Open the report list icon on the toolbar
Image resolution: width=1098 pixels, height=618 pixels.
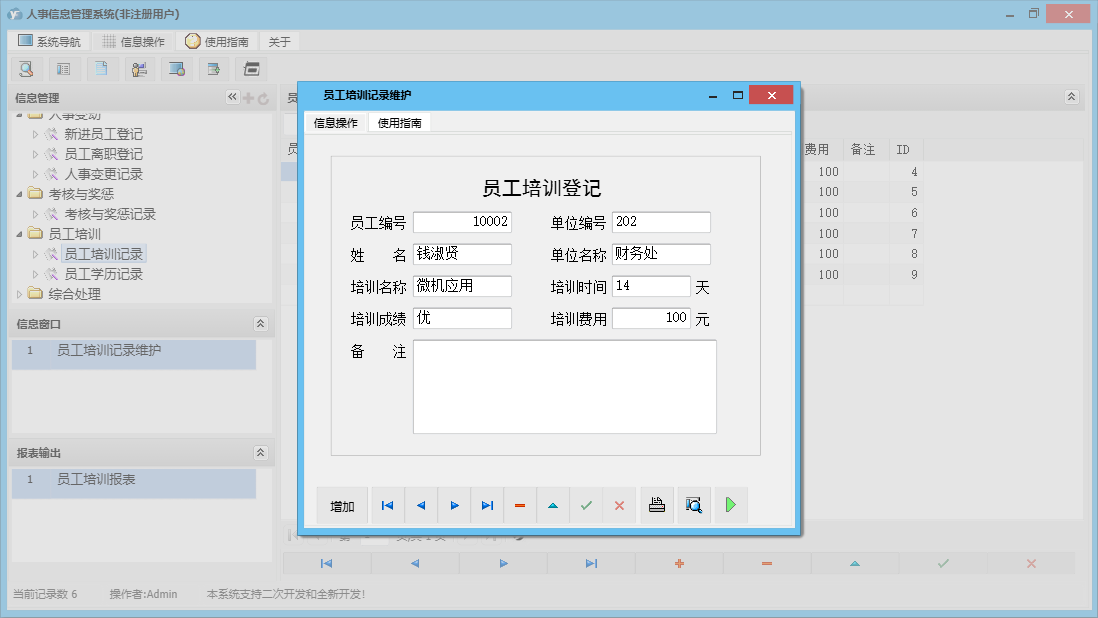click(x=64, y=69)
